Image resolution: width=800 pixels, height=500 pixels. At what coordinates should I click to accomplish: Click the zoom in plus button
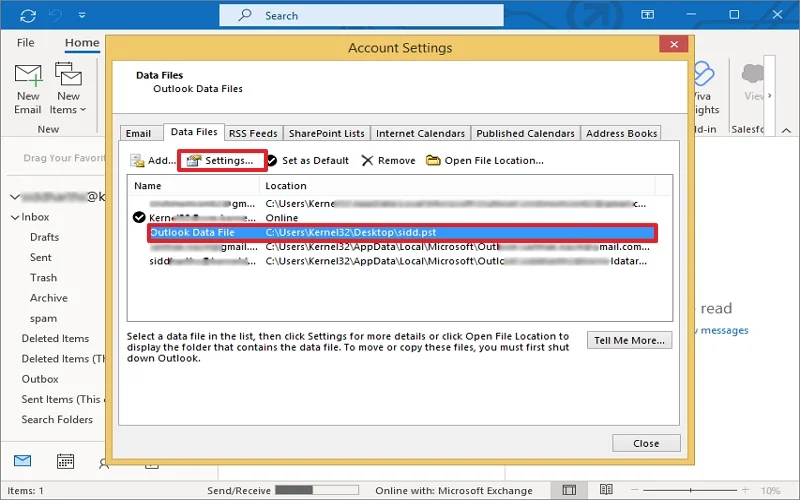pyautogui.click(x=745, y=490)
